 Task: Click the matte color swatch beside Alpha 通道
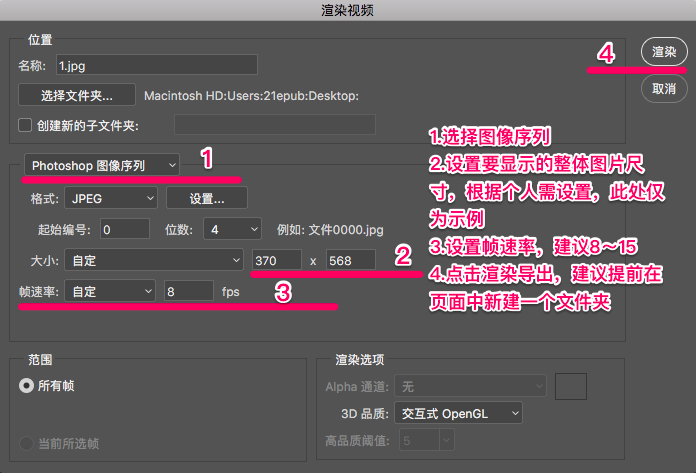pos(571,385)
